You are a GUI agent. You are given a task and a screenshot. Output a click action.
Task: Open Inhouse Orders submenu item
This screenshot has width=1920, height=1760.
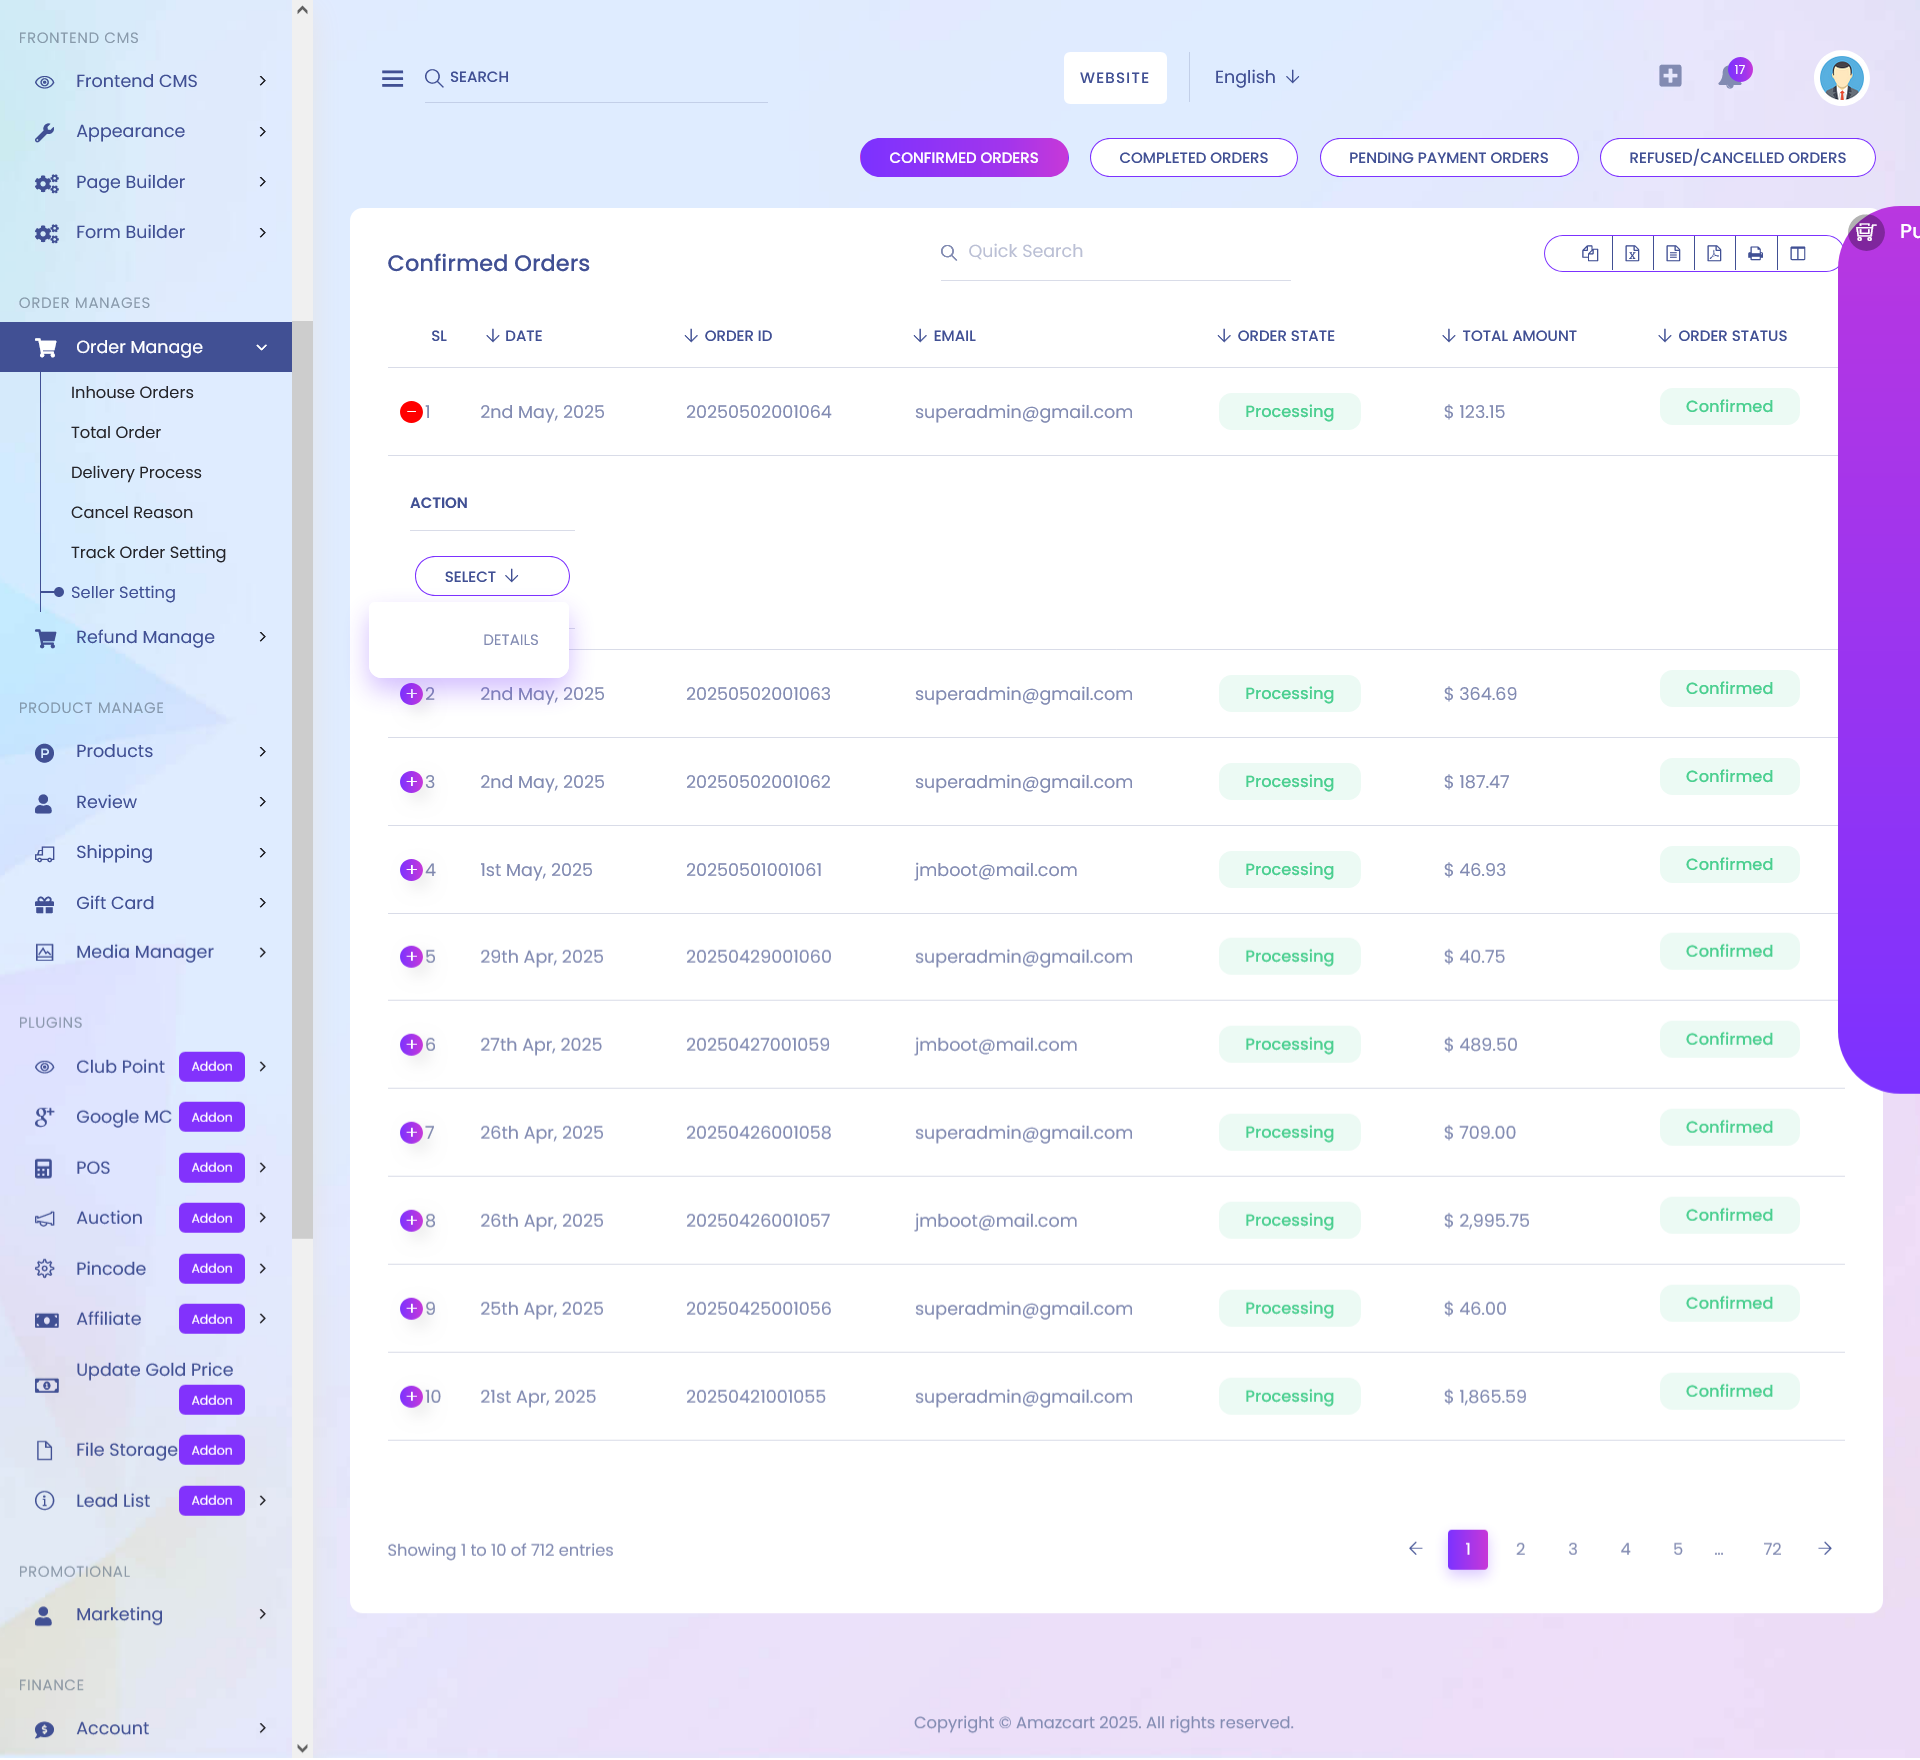pos(132,392)
